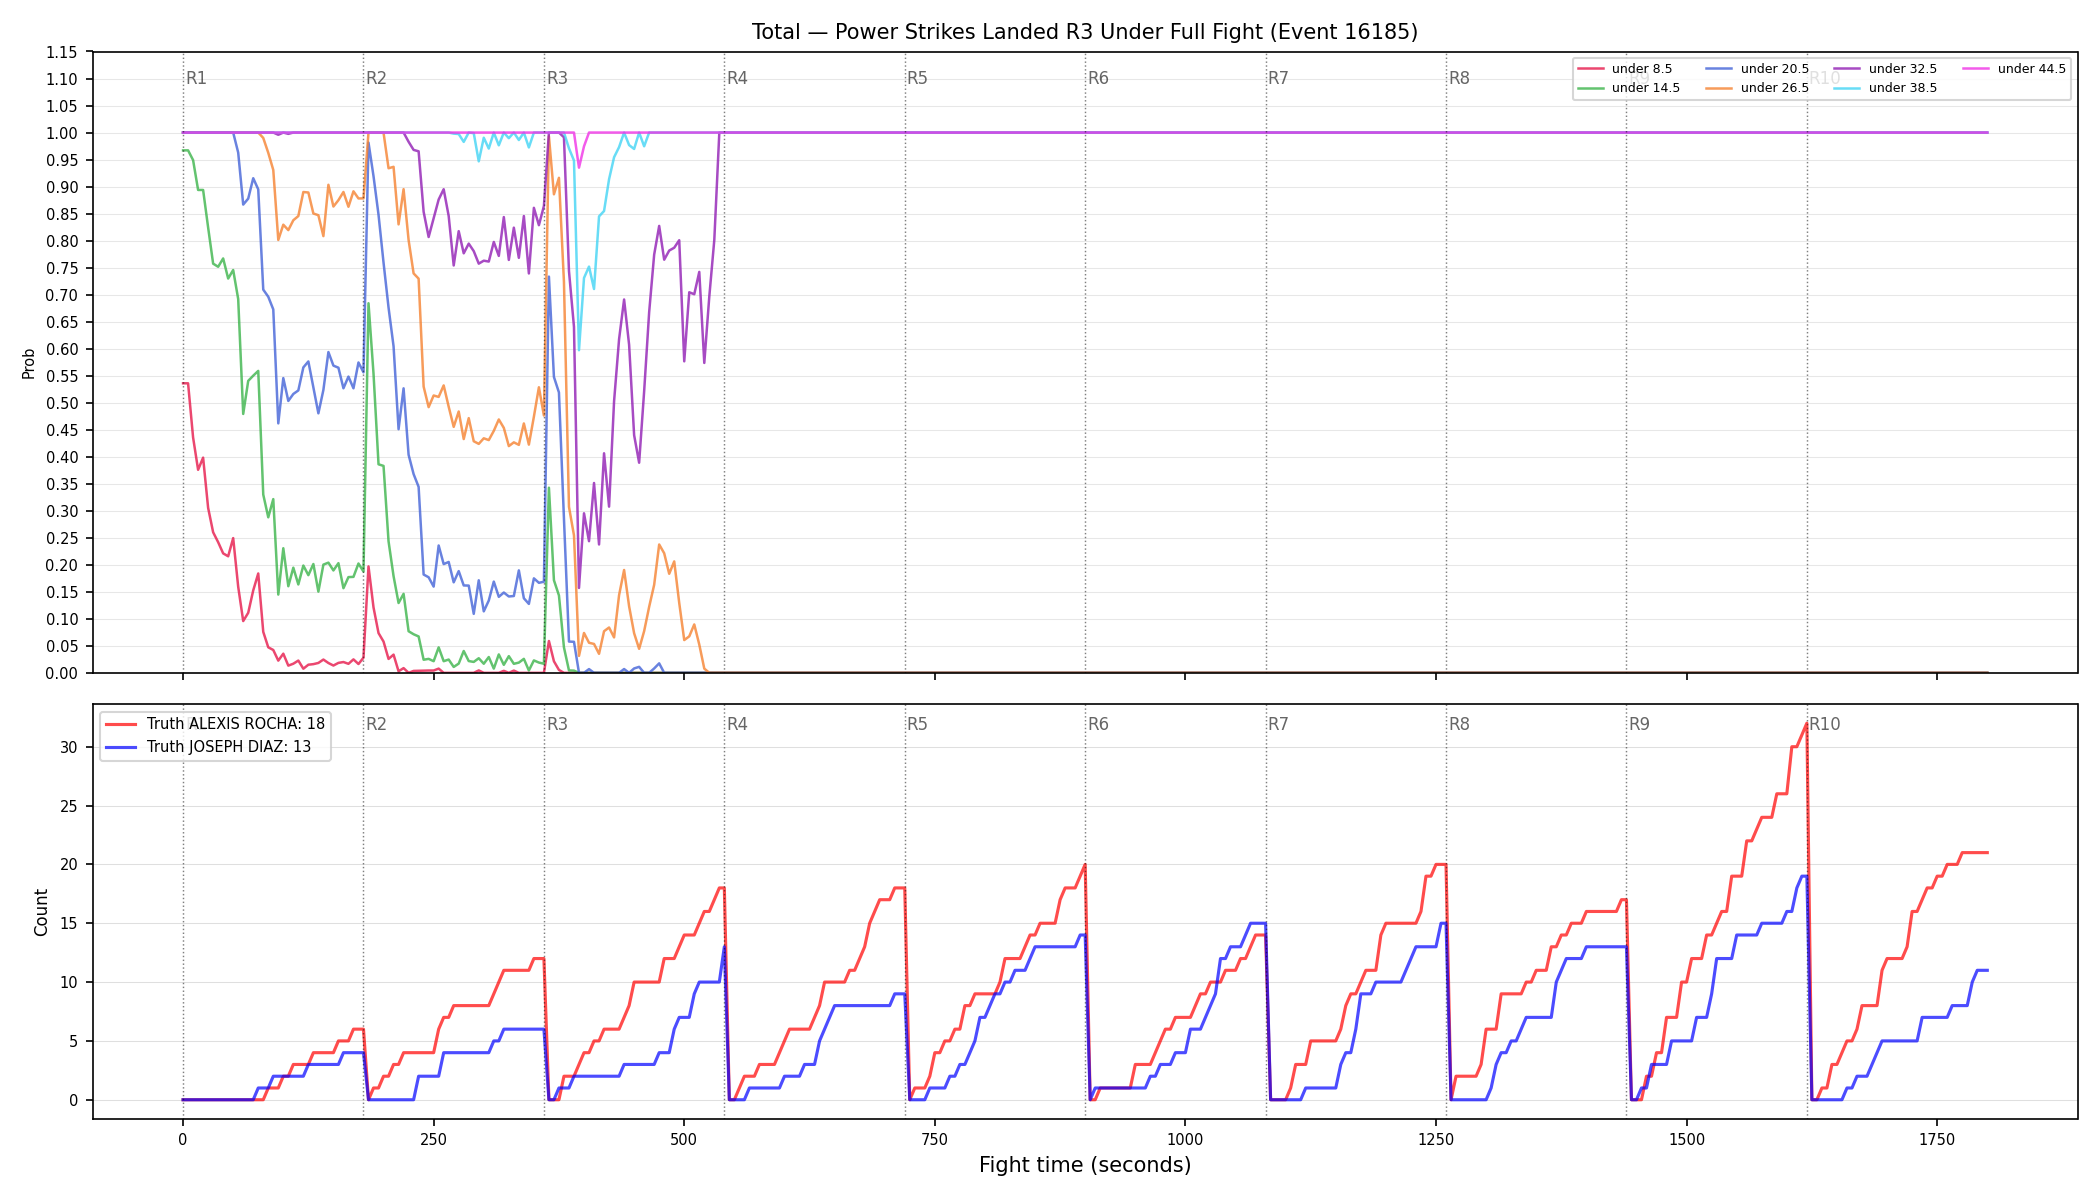
Task: Click the magenta 'under 44.5' legend line sample
Action: click(1976, 69)
